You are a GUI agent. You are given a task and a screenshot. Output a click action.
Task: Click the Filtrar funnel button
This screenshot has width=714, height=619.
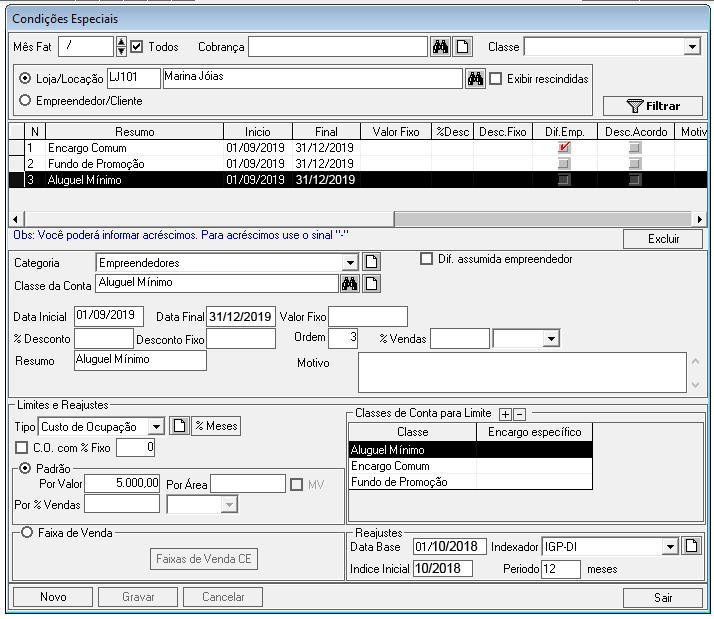tap(653, 106)
